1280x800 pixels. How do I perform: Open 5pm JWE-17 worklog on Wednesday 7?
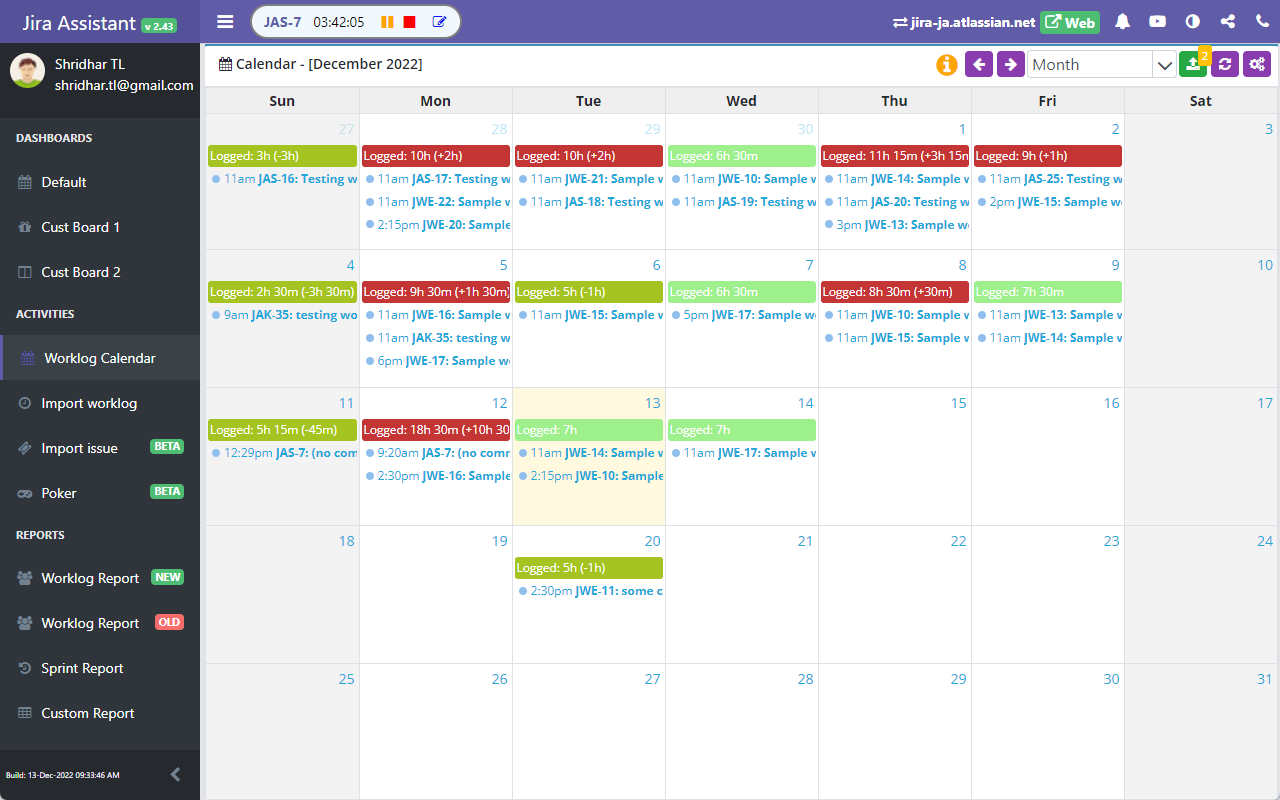(743, 315)
